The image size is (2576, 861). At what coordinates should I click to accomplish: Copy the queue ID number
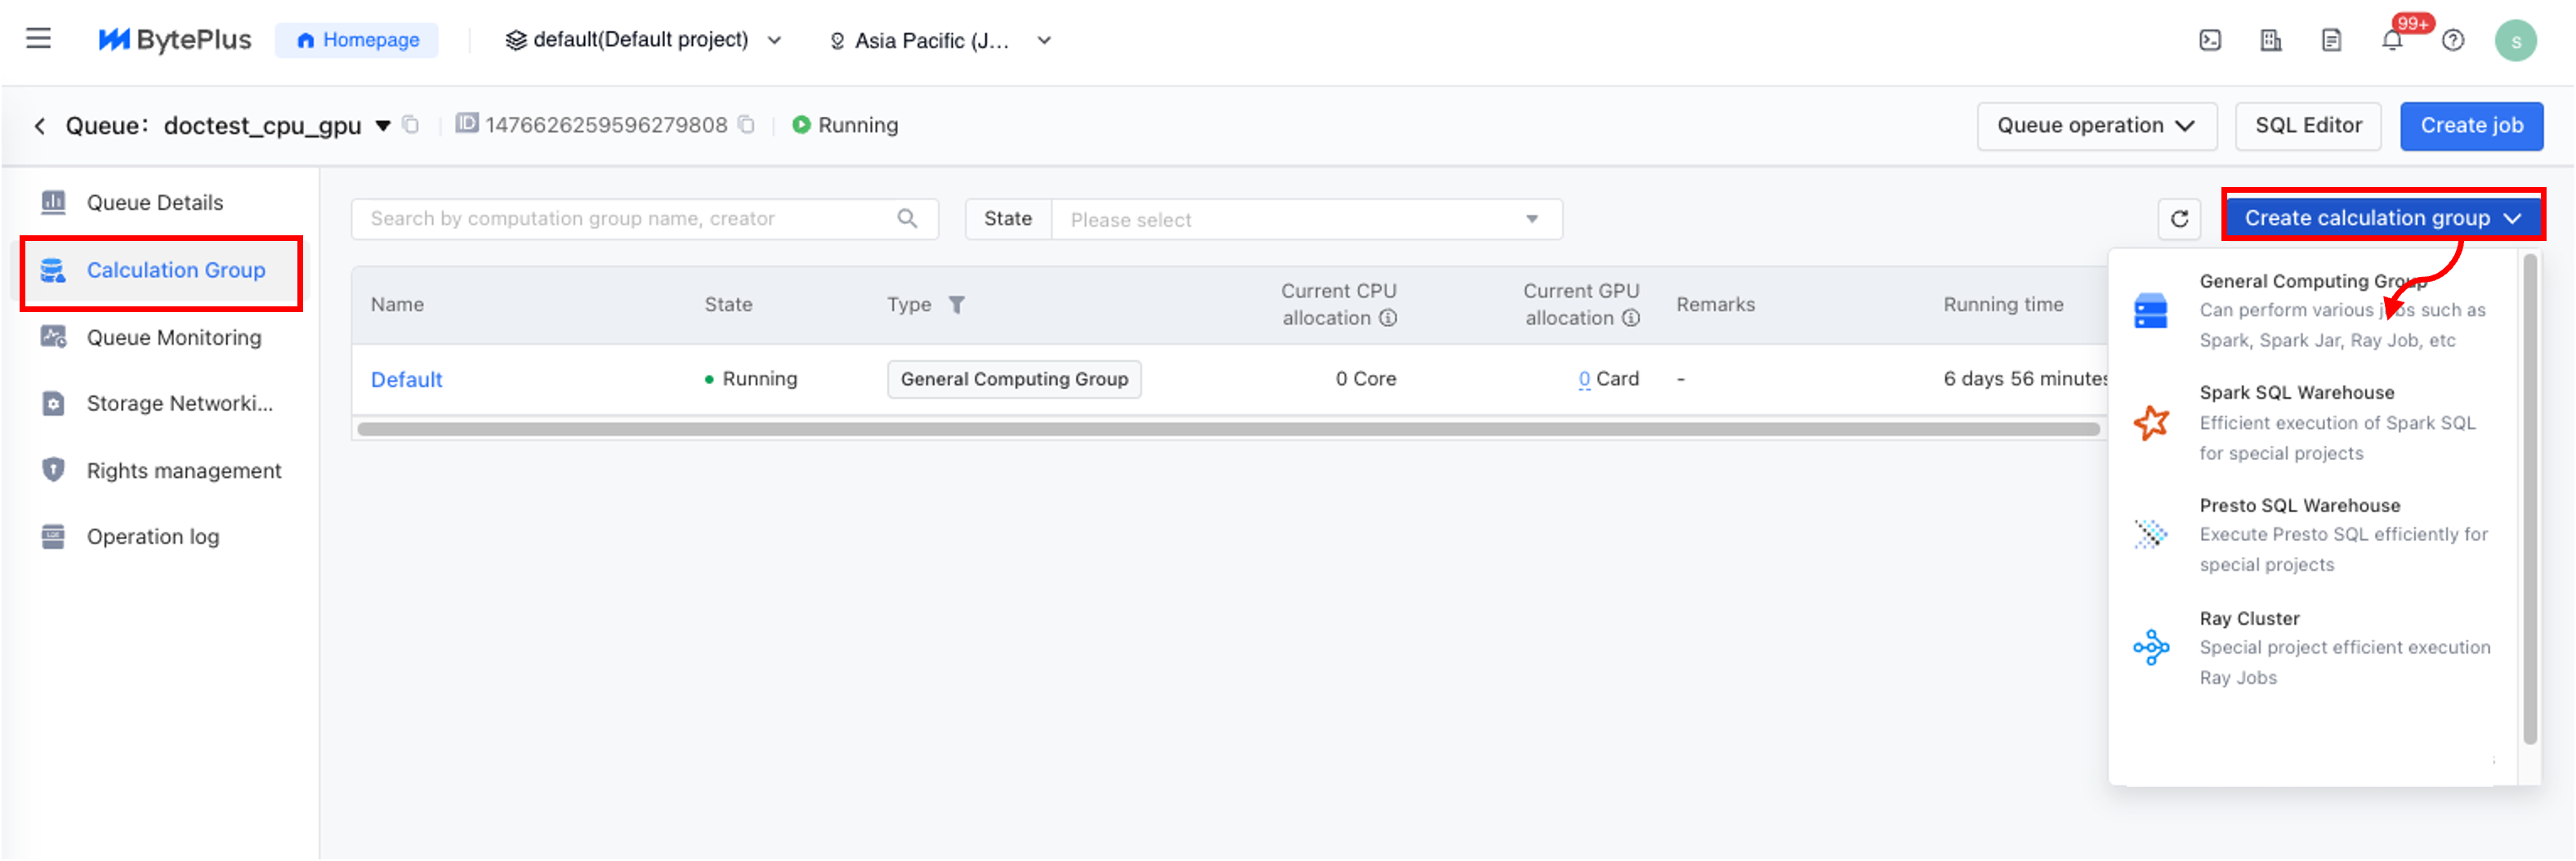[746, 125]
